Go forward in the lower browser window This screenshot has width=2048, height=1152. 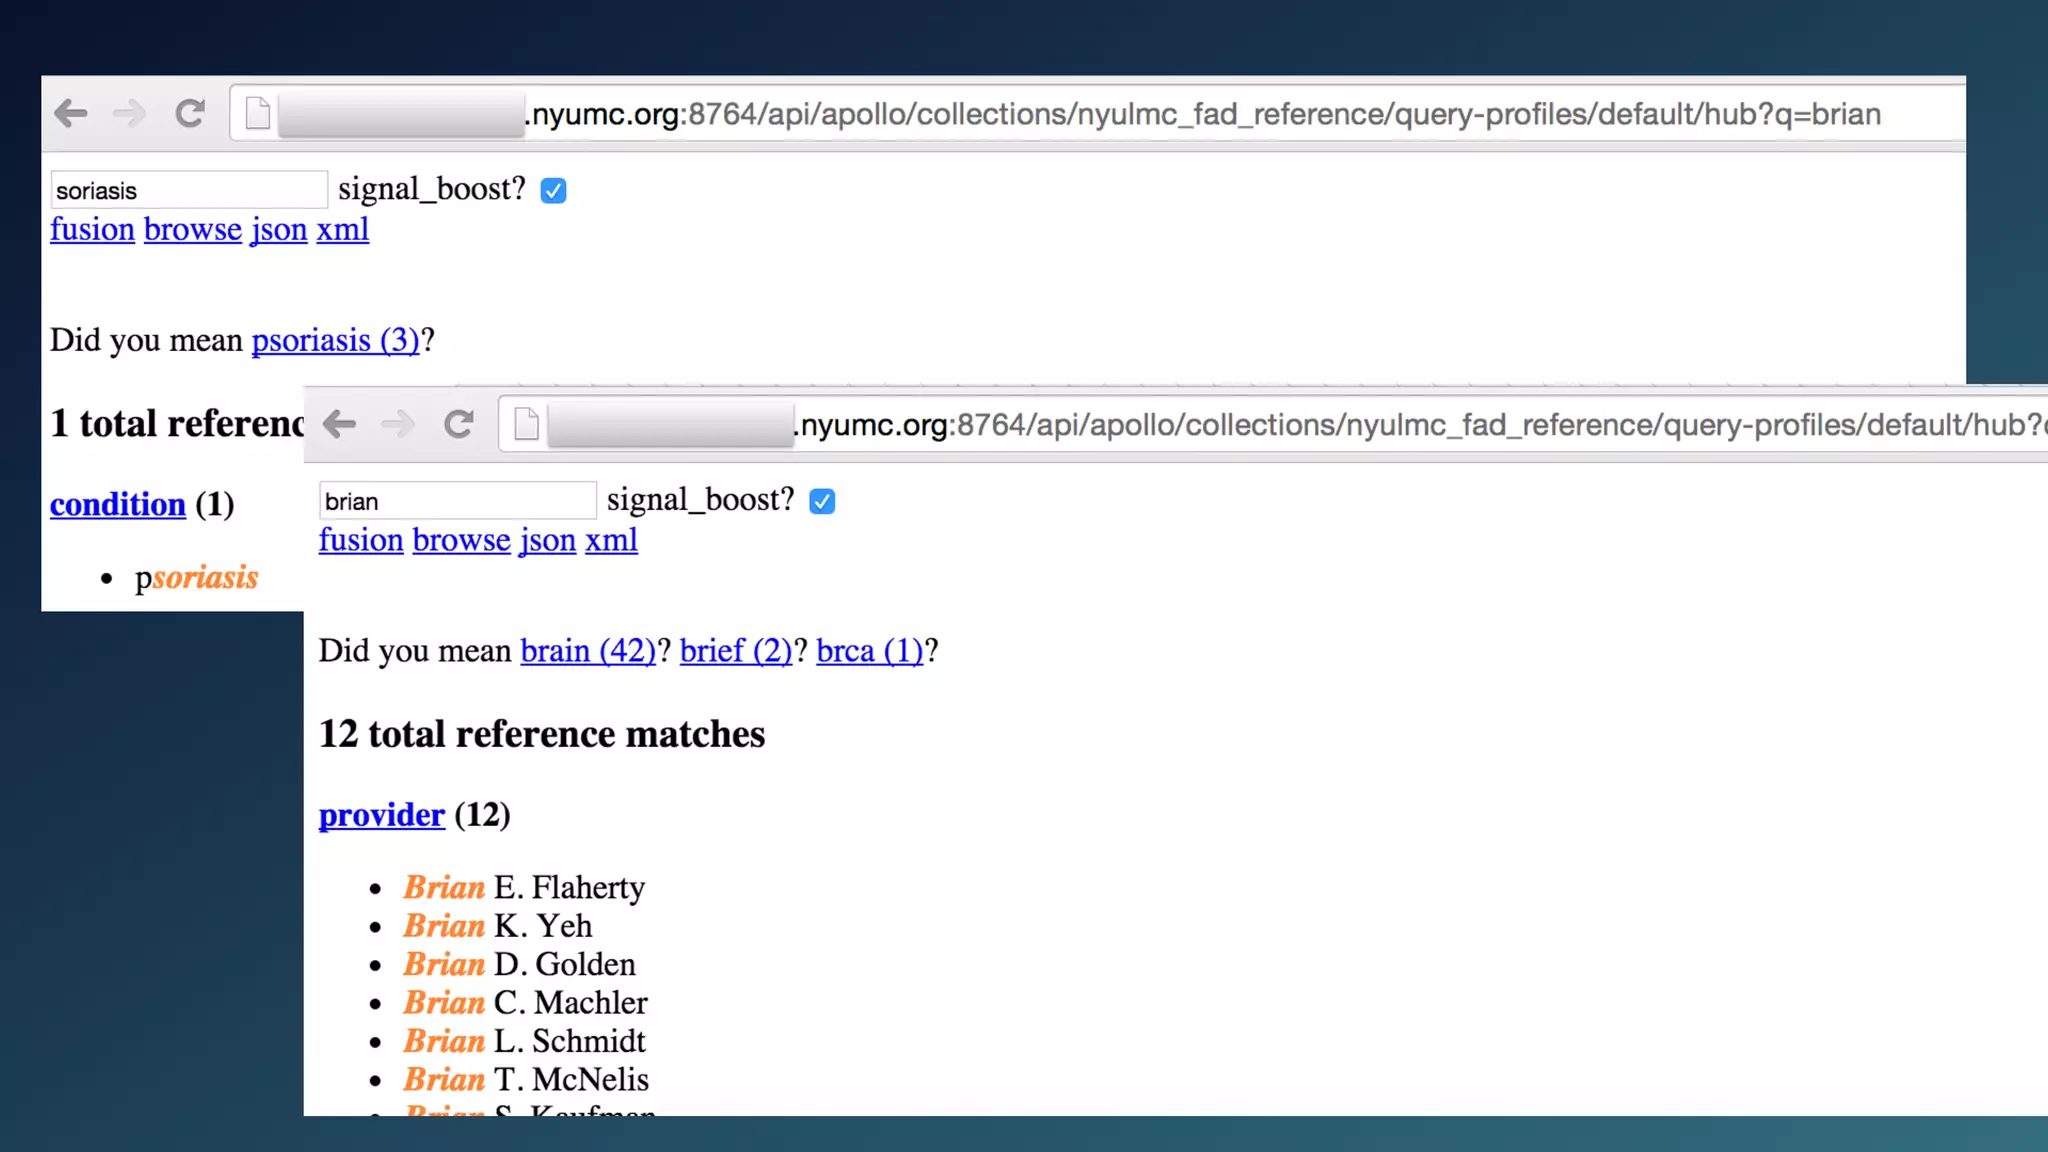click(x=398, y=424)
